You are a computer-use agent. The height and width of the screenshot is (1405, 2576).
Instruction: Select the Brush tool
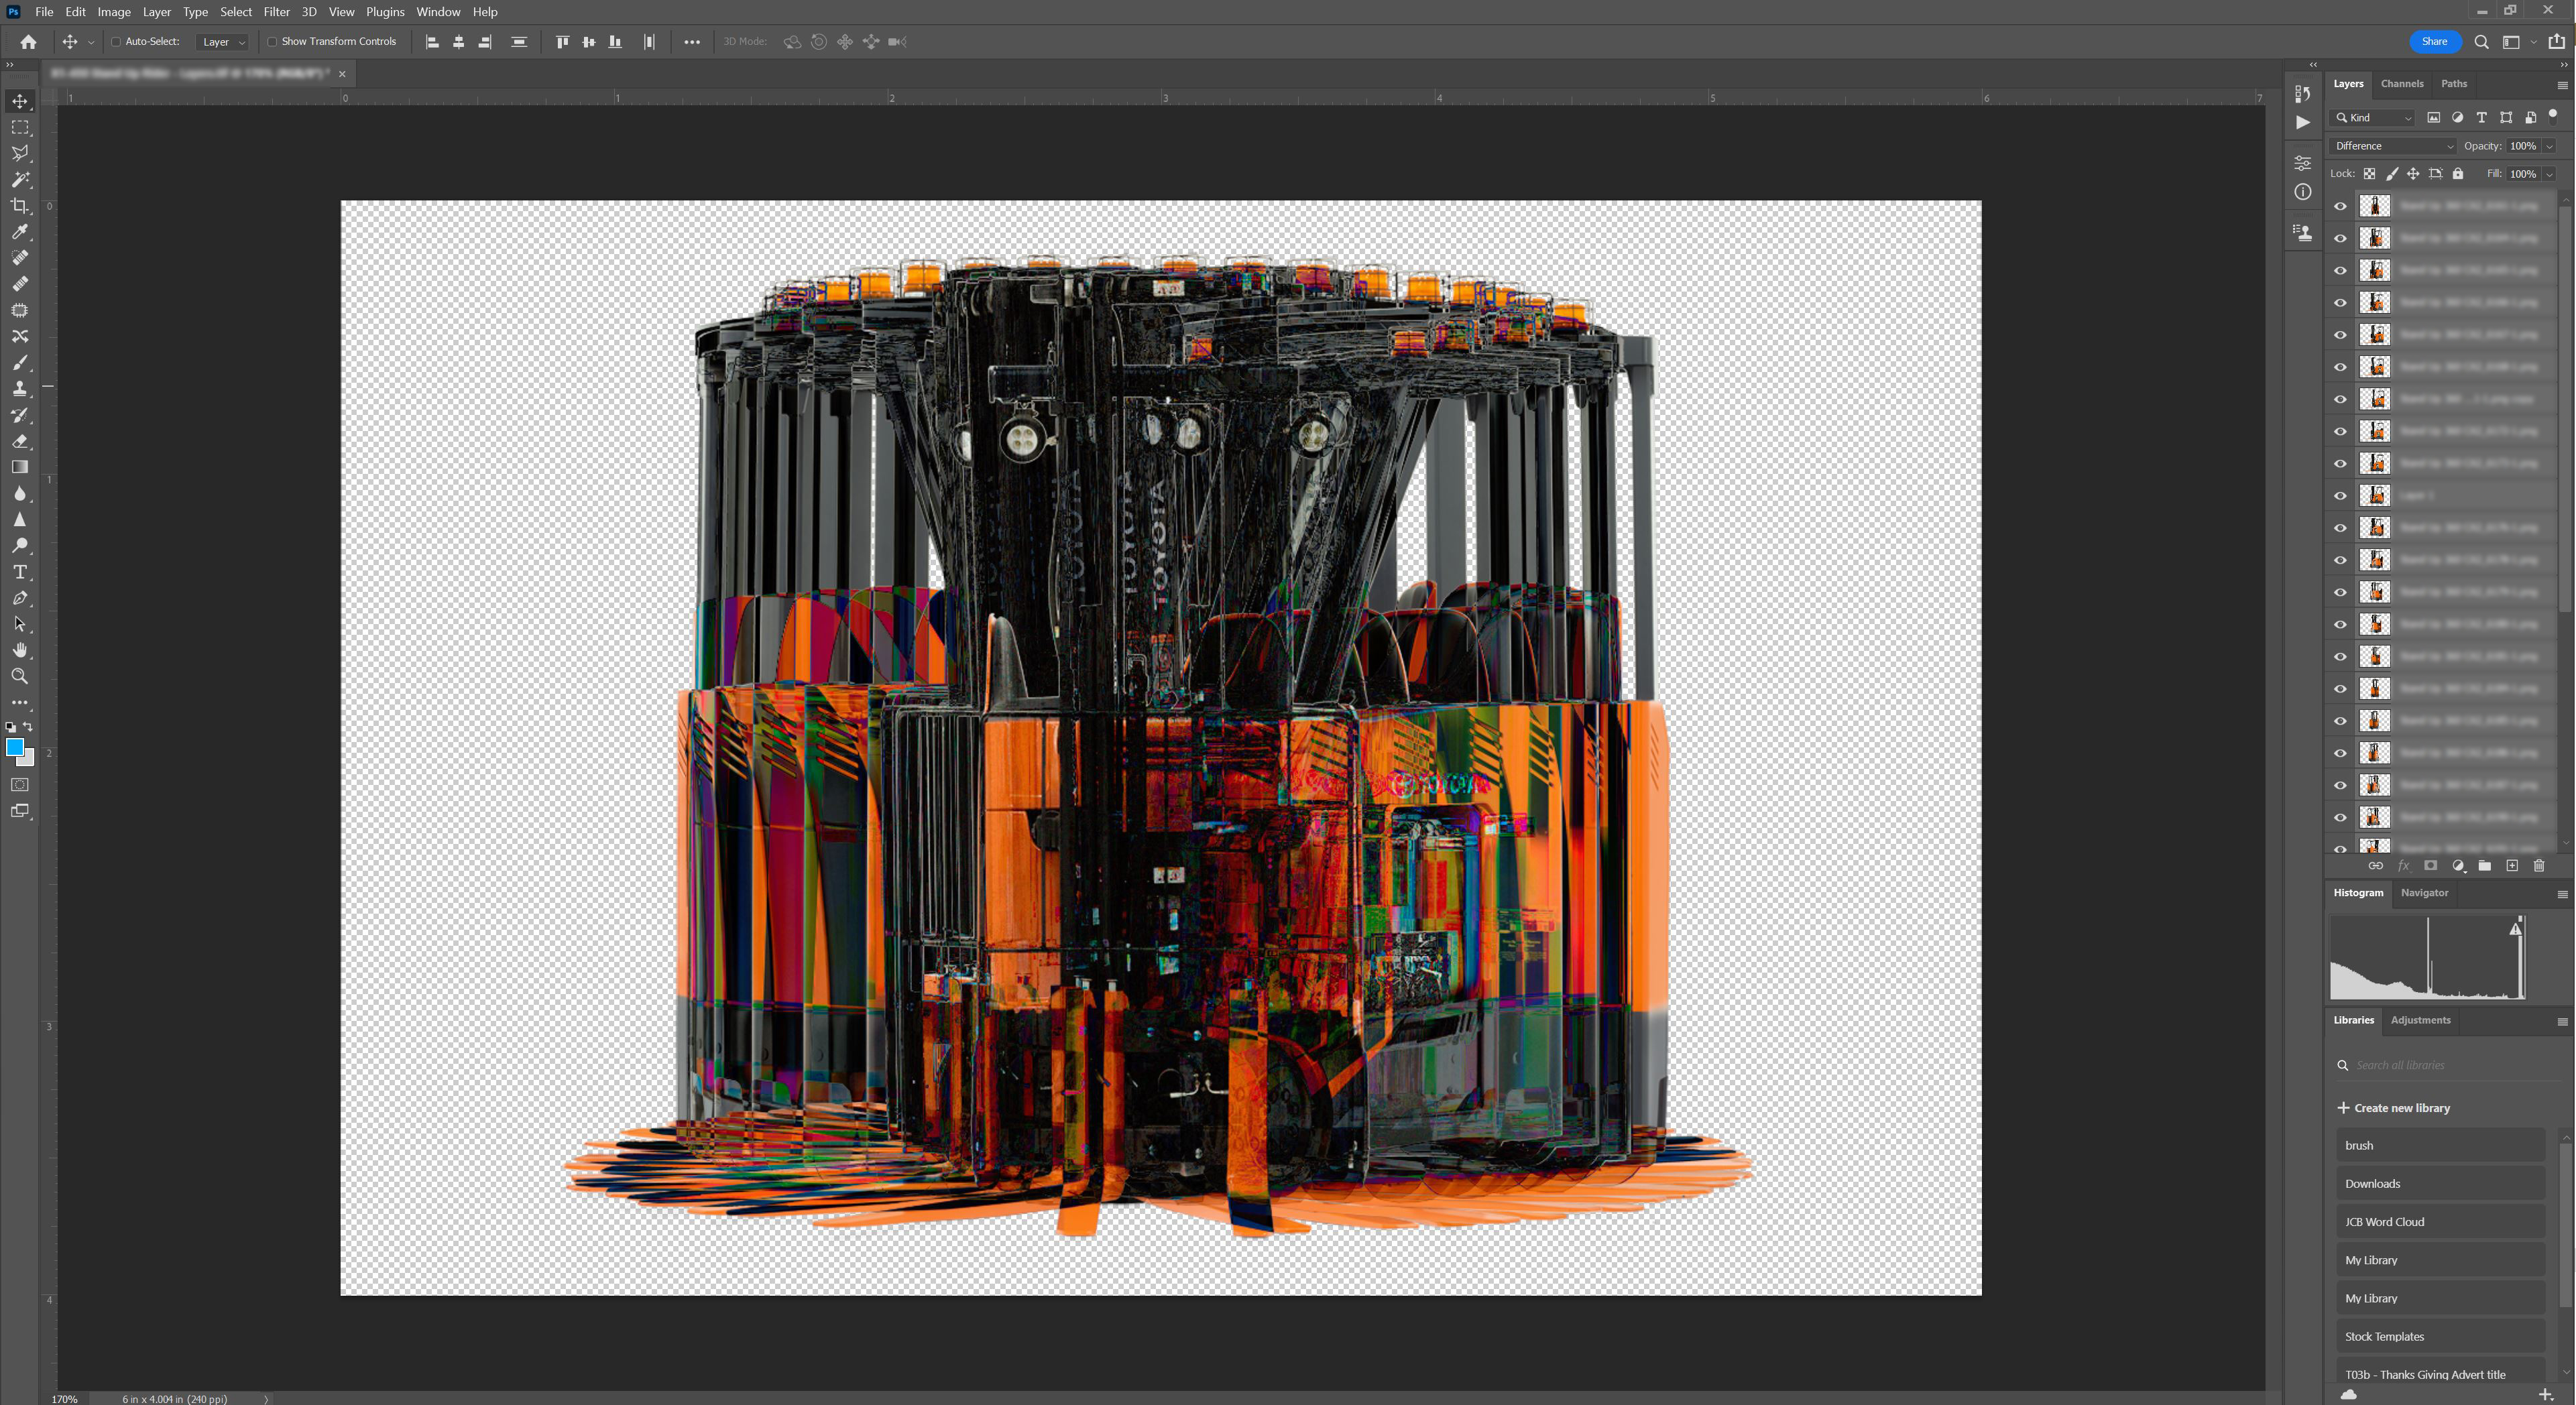pos(20,362)
